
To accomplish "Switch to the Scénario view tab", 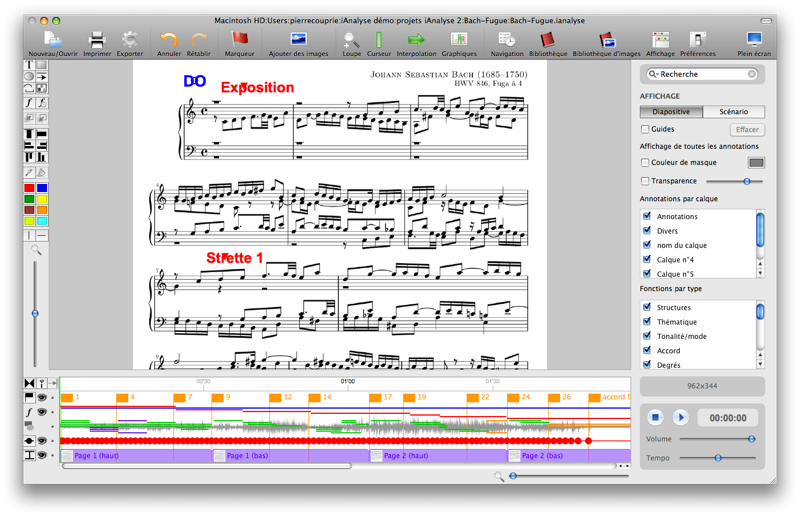I will coord(734,112).
